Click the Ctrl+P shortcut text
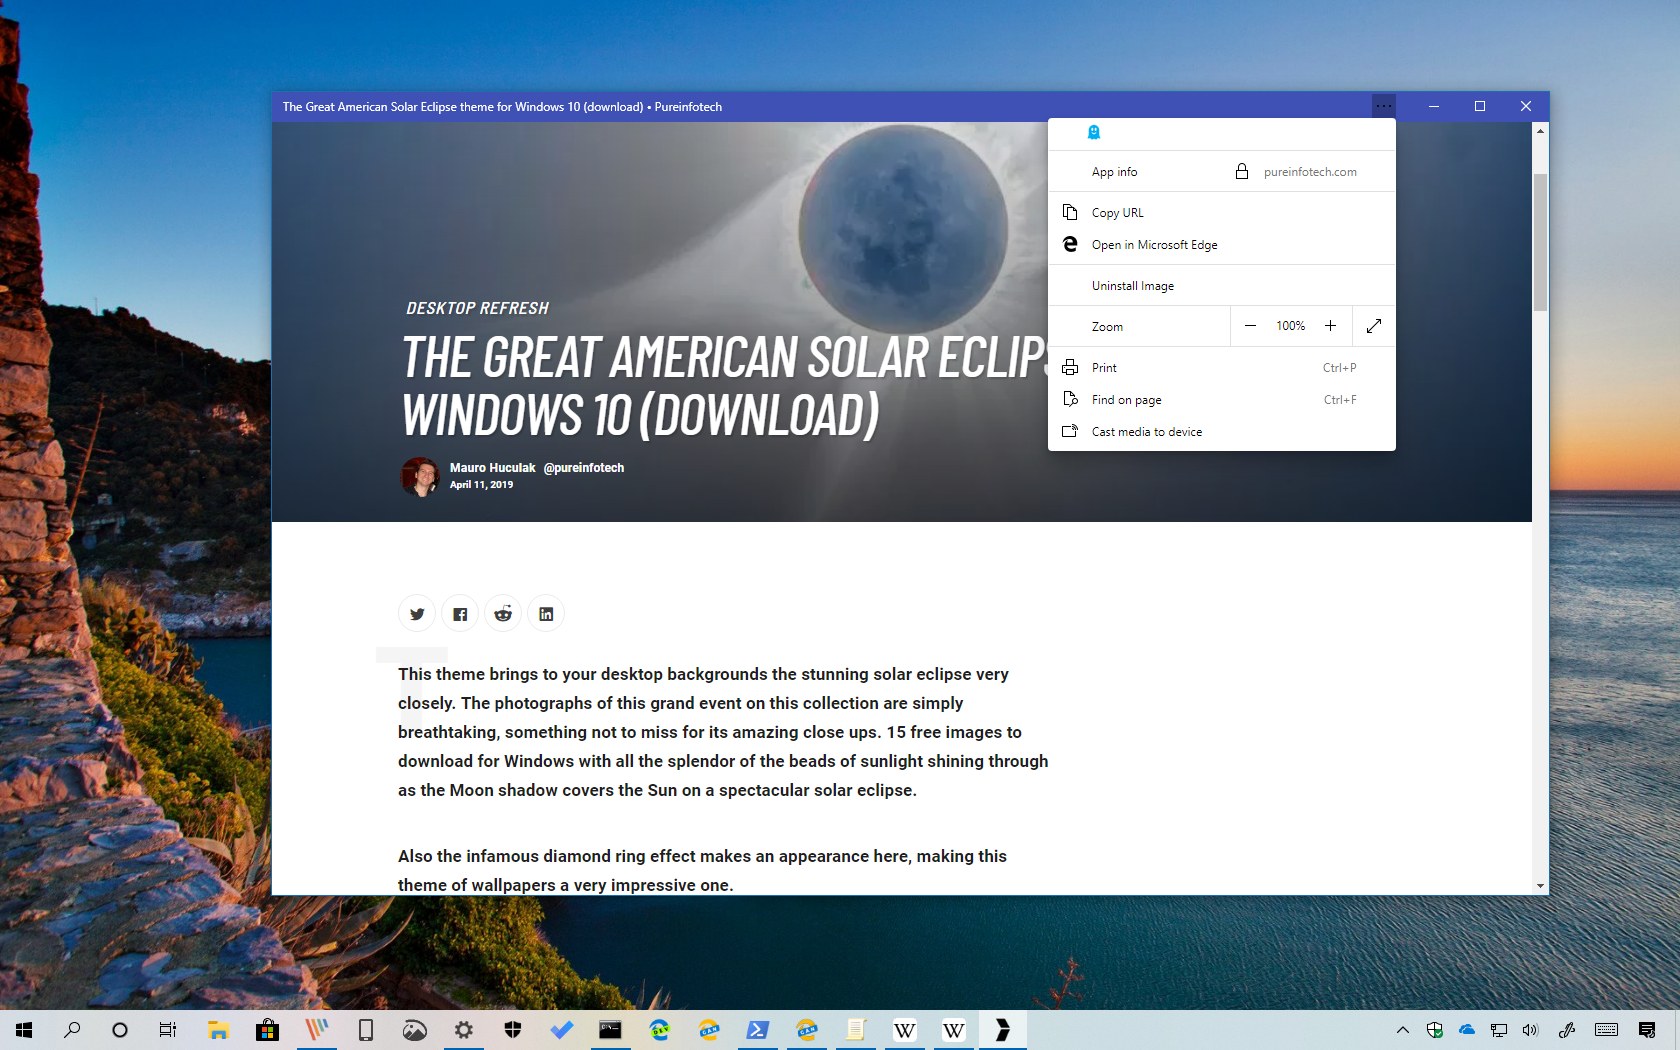1680x1050 pixels. tap(1339, 367)
